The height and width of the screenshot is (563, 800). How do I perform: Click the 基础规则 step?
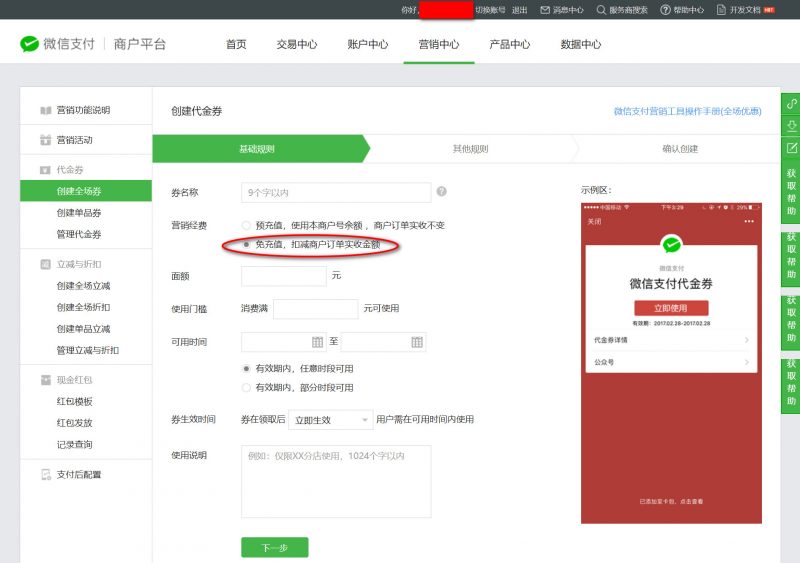tap(258, 149)
